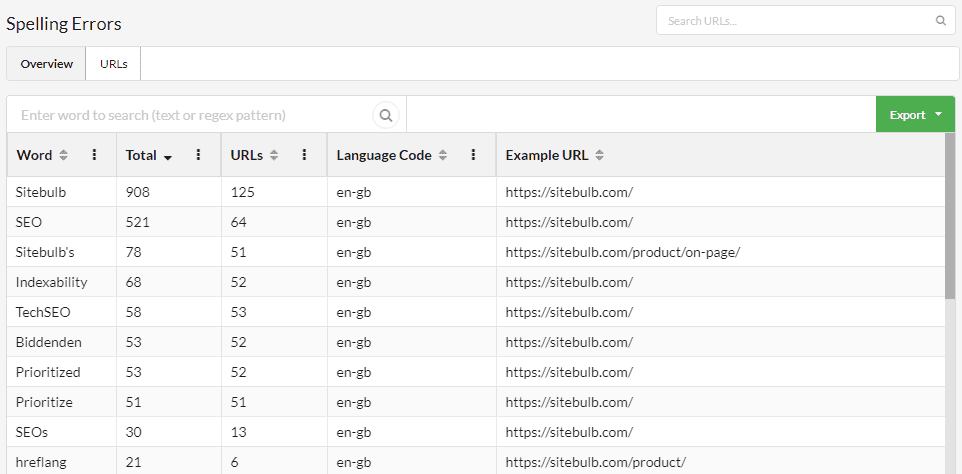This screenshot has height=474, width=962.
Task: Open the TechSEO row example URL
Action: (x=569, y=312)
